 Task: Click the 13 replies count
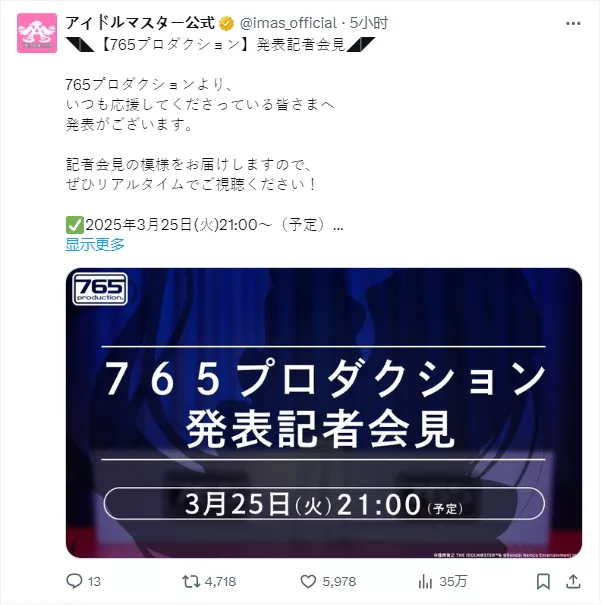94,581
